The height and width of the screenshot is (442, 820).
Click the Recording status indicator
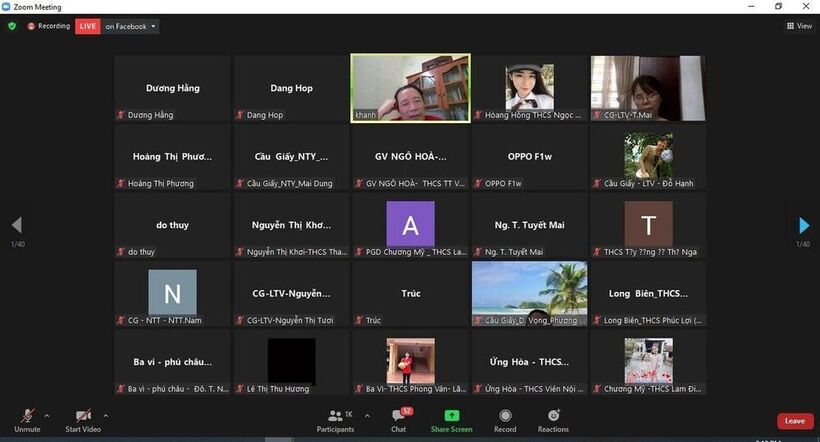[48, 26]
